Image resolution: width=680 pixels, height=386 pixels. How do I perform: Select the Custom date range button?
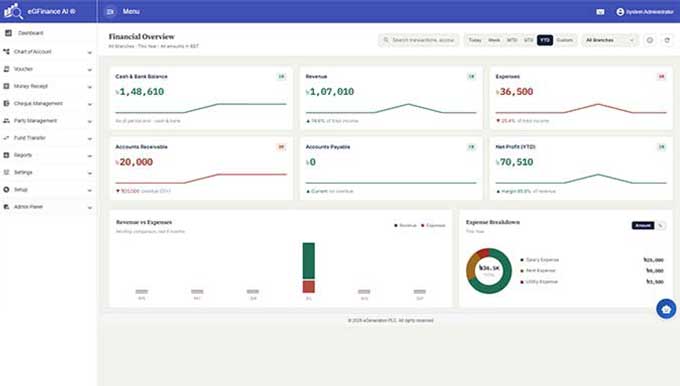(x=565, y=40)
